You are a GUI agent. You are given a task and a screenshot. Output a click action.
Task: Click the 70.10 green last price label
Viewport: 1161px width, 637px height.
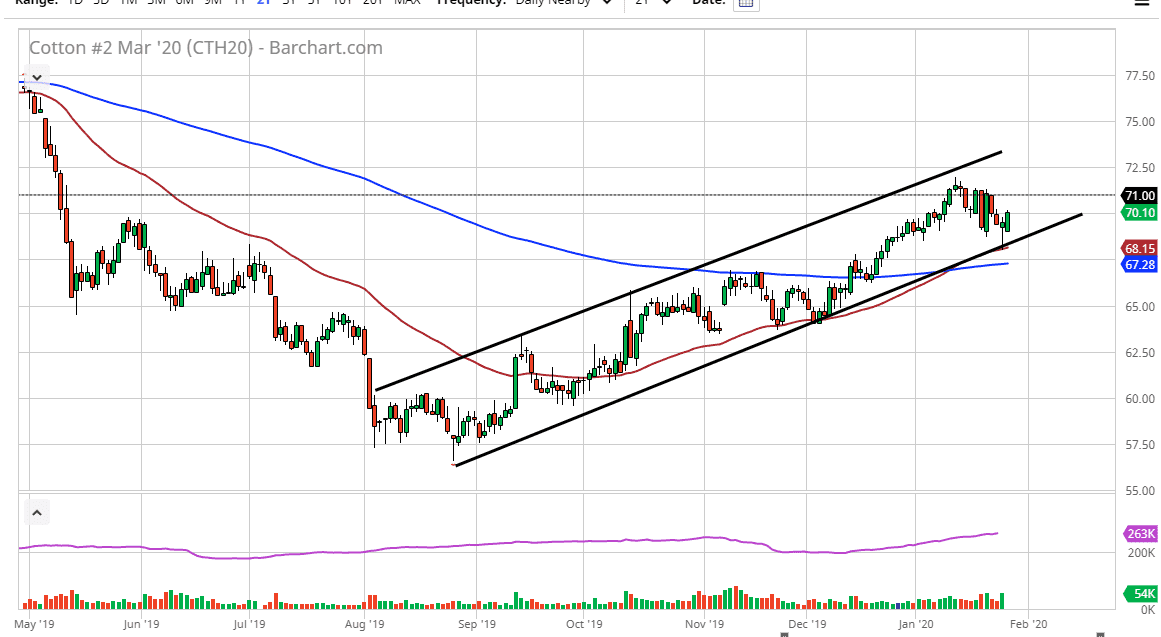pos(1140,213)
